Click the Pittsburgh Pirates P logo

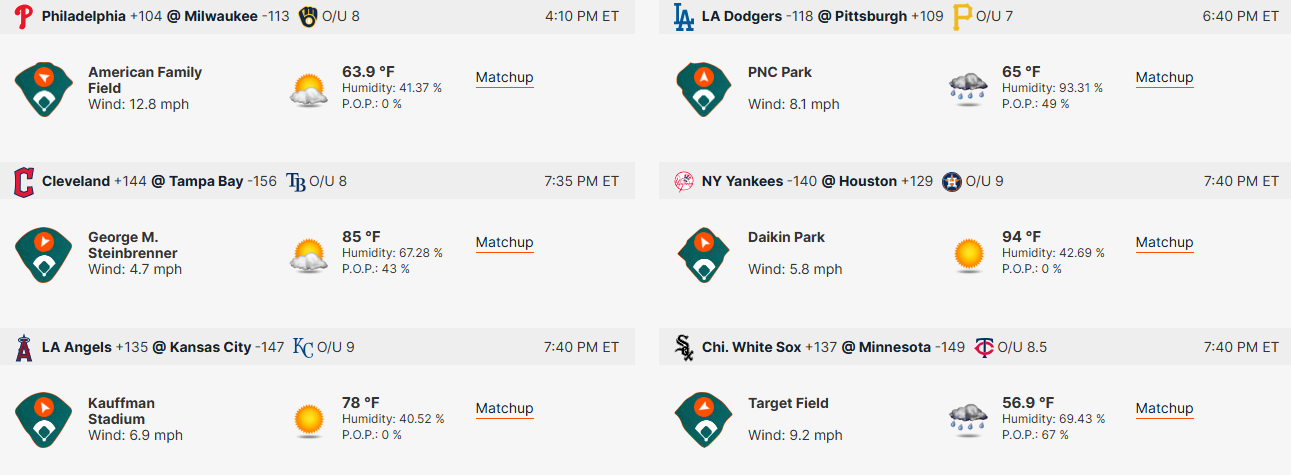(962, 16)
